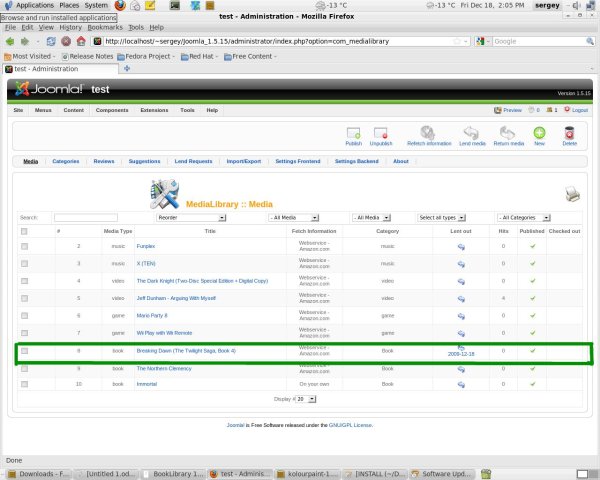
Task: Click lent out icon for The Dark Knight
Action: 461,282
